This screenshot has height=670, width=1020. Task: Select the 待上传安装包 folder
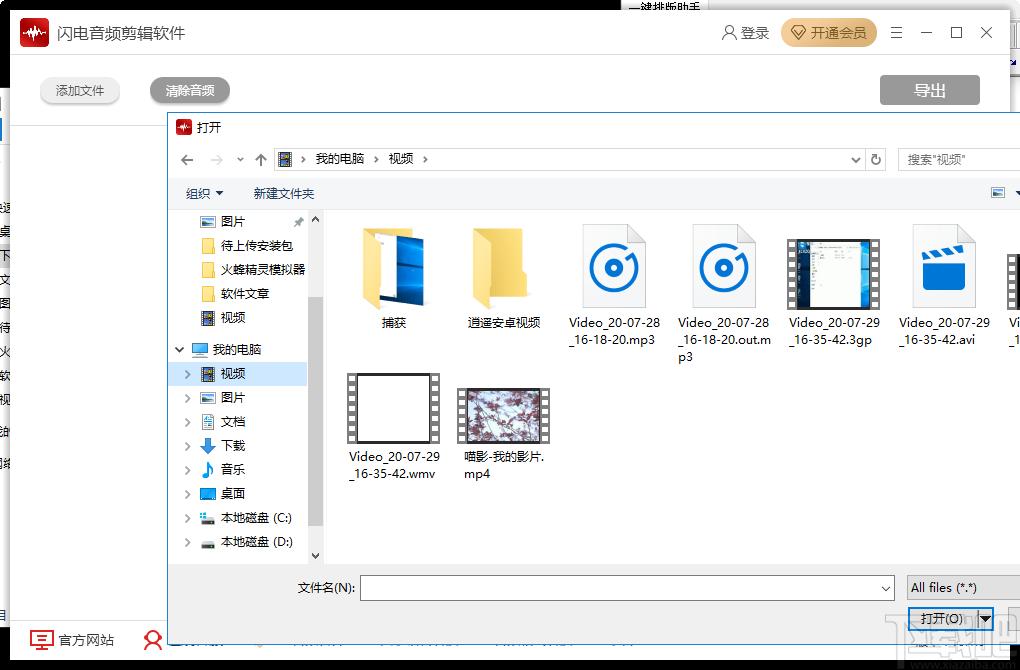(248, 246)
